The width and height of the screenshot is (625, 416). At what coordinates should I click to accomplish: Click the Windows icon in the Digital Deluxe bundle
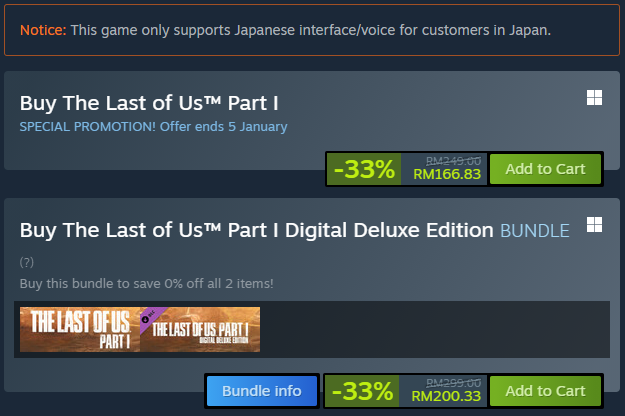coord(593,225)
